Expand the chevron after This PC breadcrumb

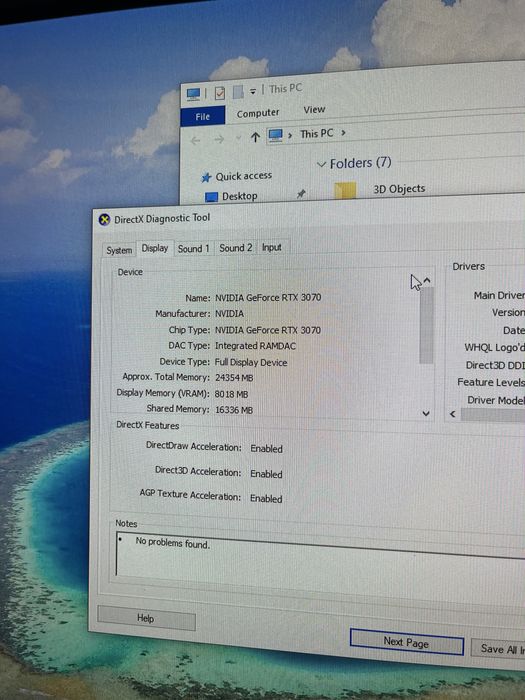tap(343, 133)
